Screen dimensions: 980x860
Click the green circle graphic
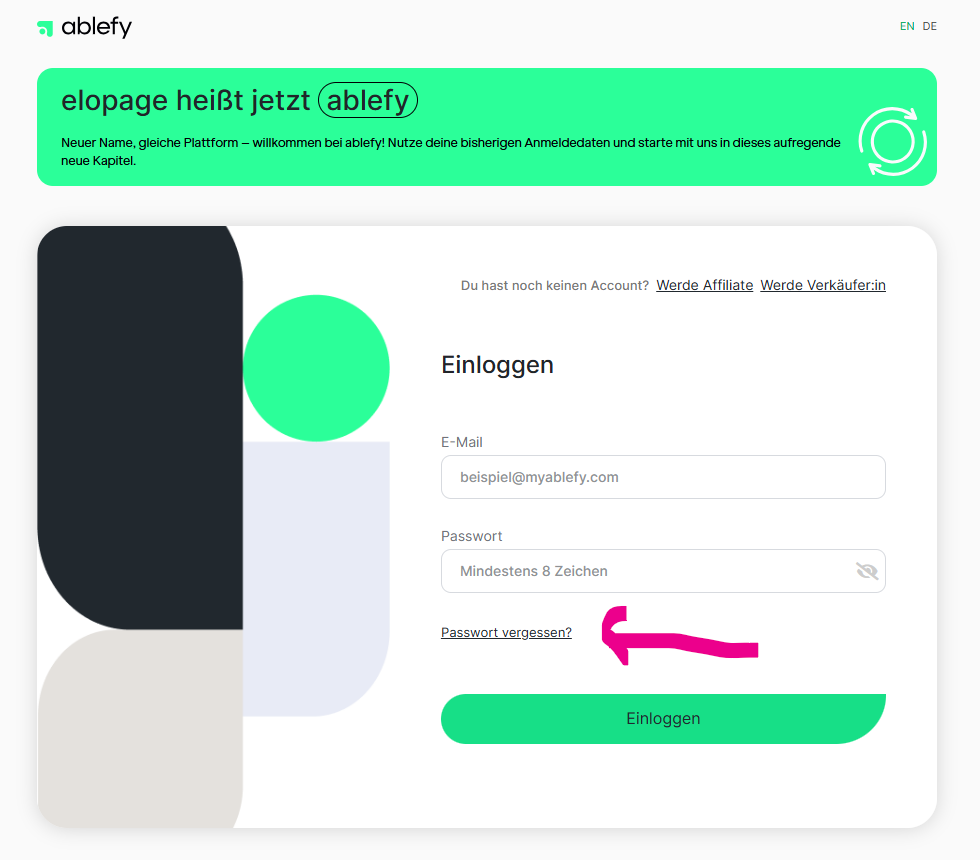(316, 368)
